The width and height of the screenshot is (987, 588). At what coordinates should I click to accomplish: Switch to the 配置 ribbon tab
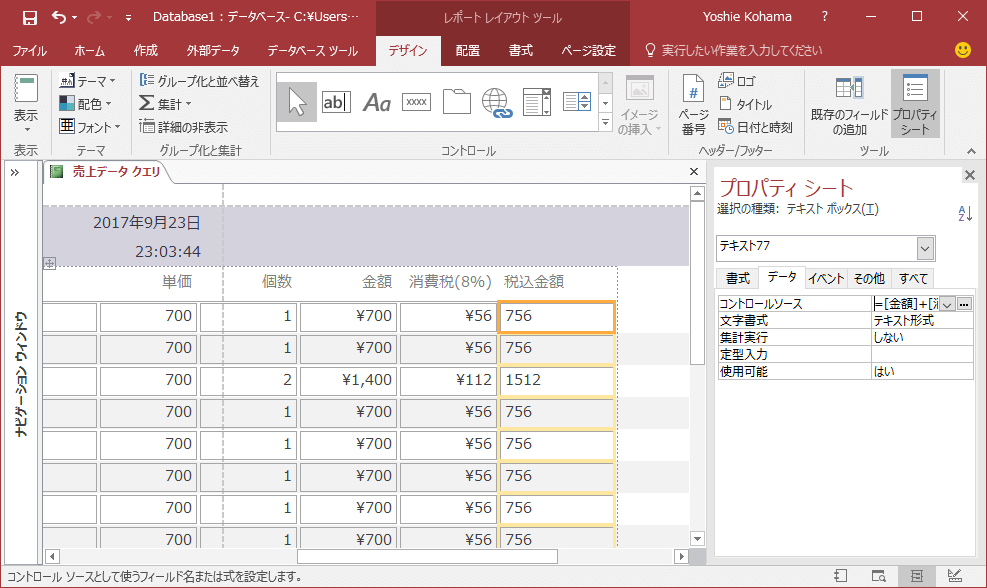(467, 50)
